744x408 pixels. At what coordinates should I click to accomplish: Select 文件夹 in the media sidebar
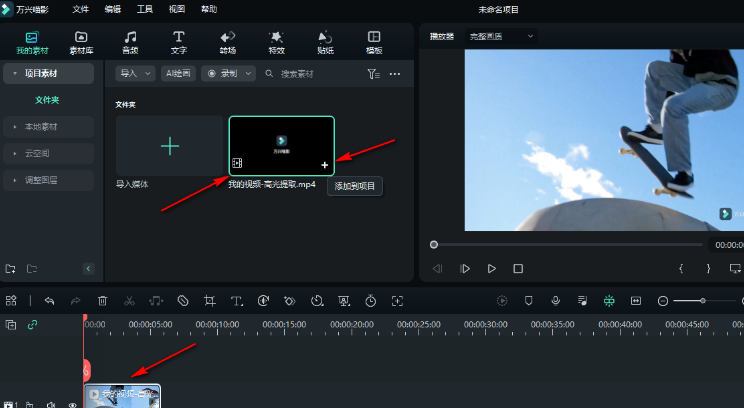point(47,100)
